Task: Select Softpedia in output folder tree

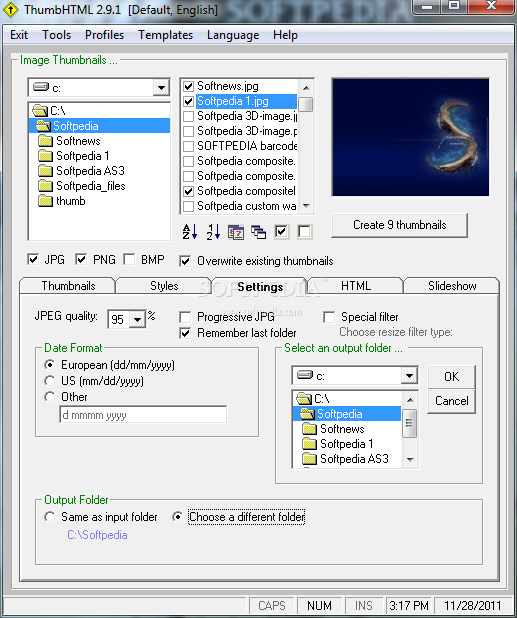Action: tap(347, 414)
